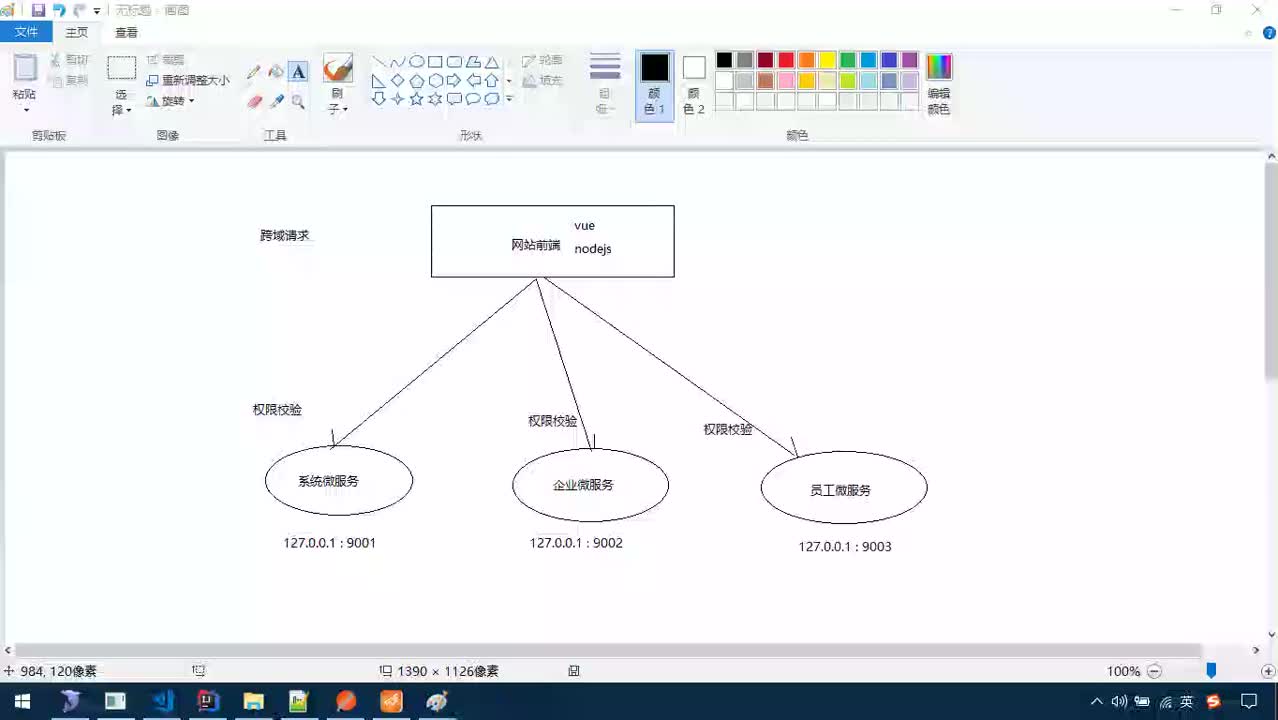Click the Save icon in quick access toolbar
The height and width of the screenshot is (720, 1278).
point(38,10)
